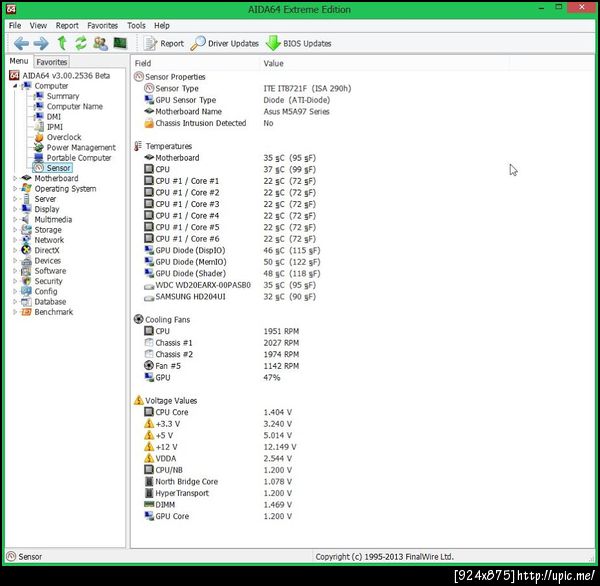Click the Security shield icon
The image size is (600, 586).
(x=26, y=281)
